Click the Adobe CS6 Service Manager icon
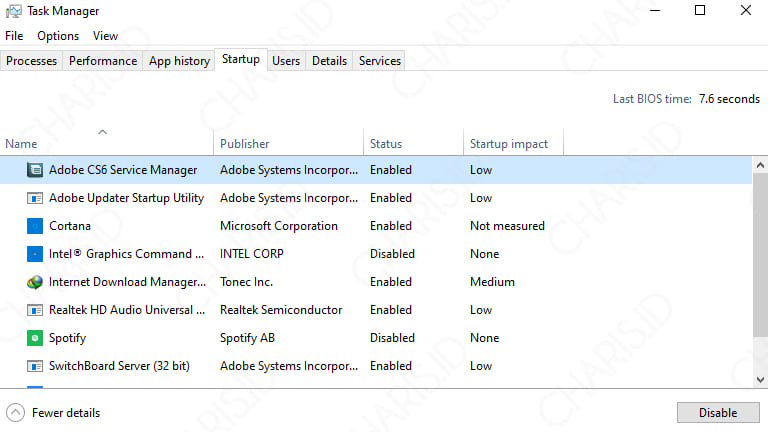The image size is (768, 432). coord(35,170)
